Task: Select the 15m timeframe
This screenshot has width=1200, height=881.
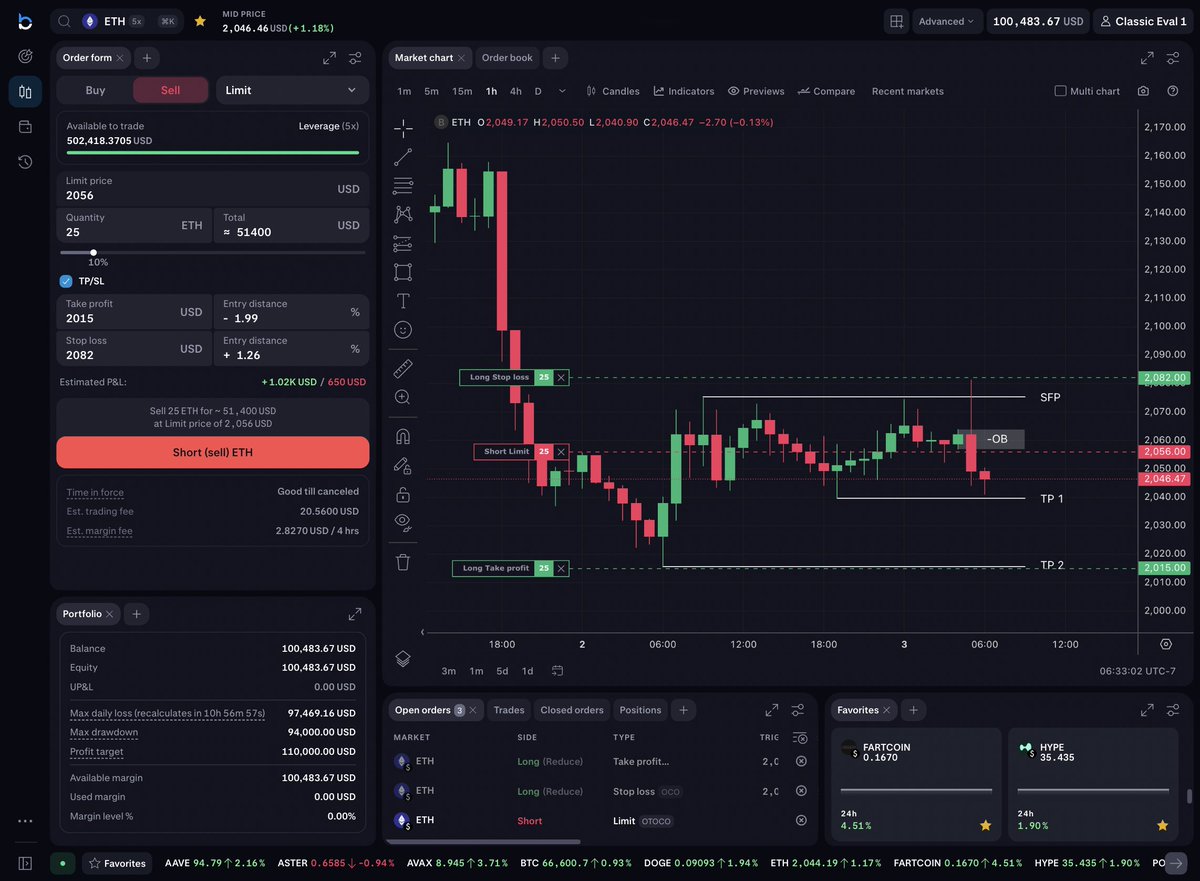Action: click(x=462, y=91)
